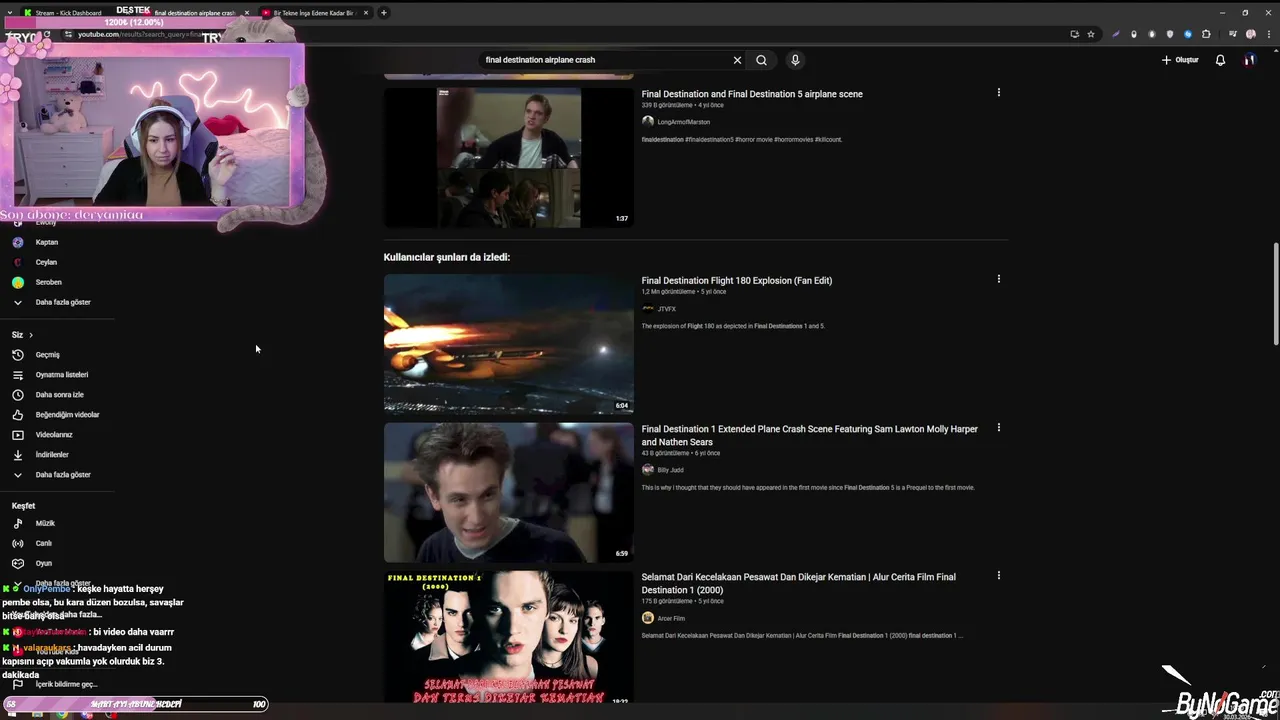Close the Bir Tekne İnşa Eden tab
1280x720 pixels.
tap(365, 13)
